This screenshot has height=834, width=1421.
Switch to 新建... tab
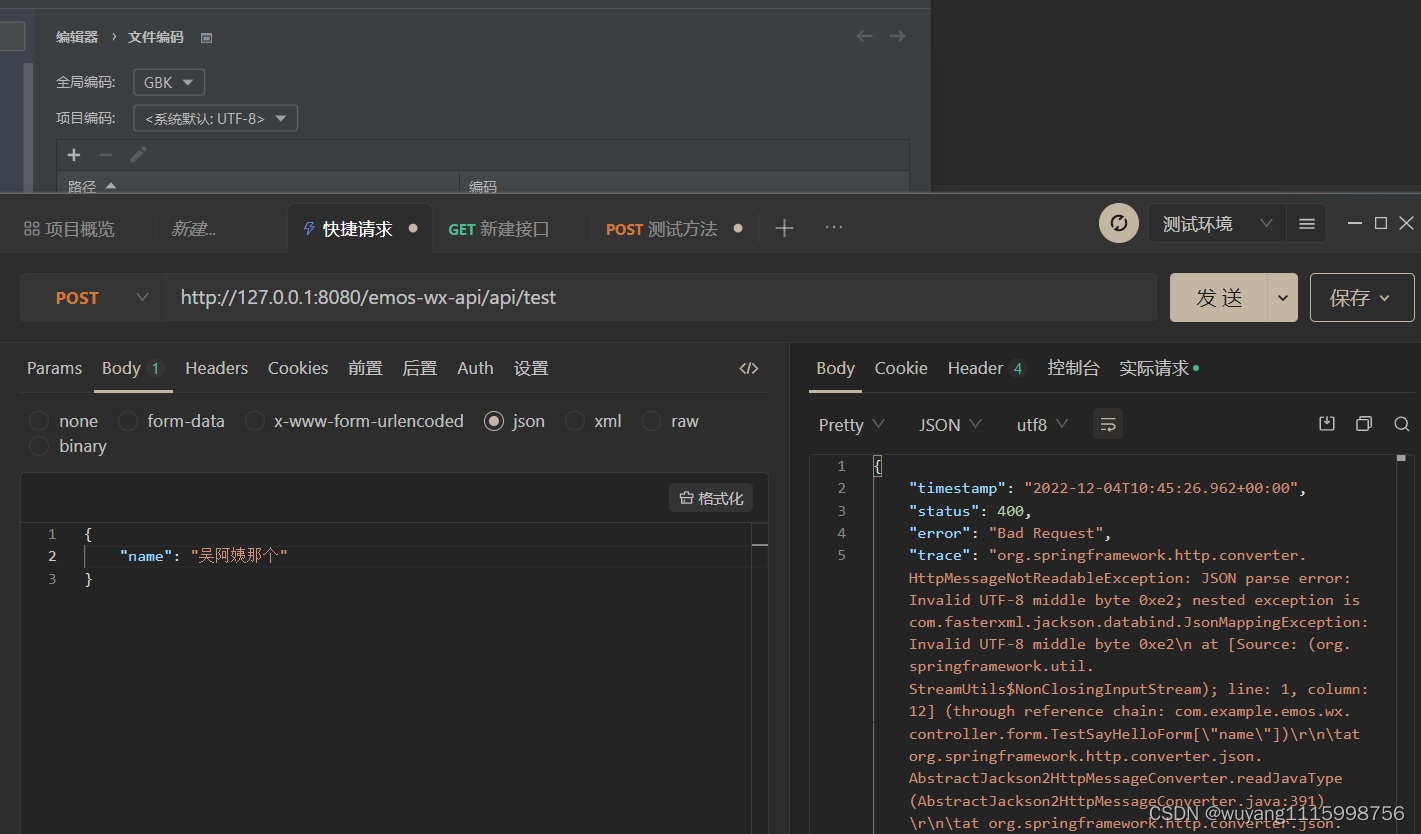tap(194, 229)
